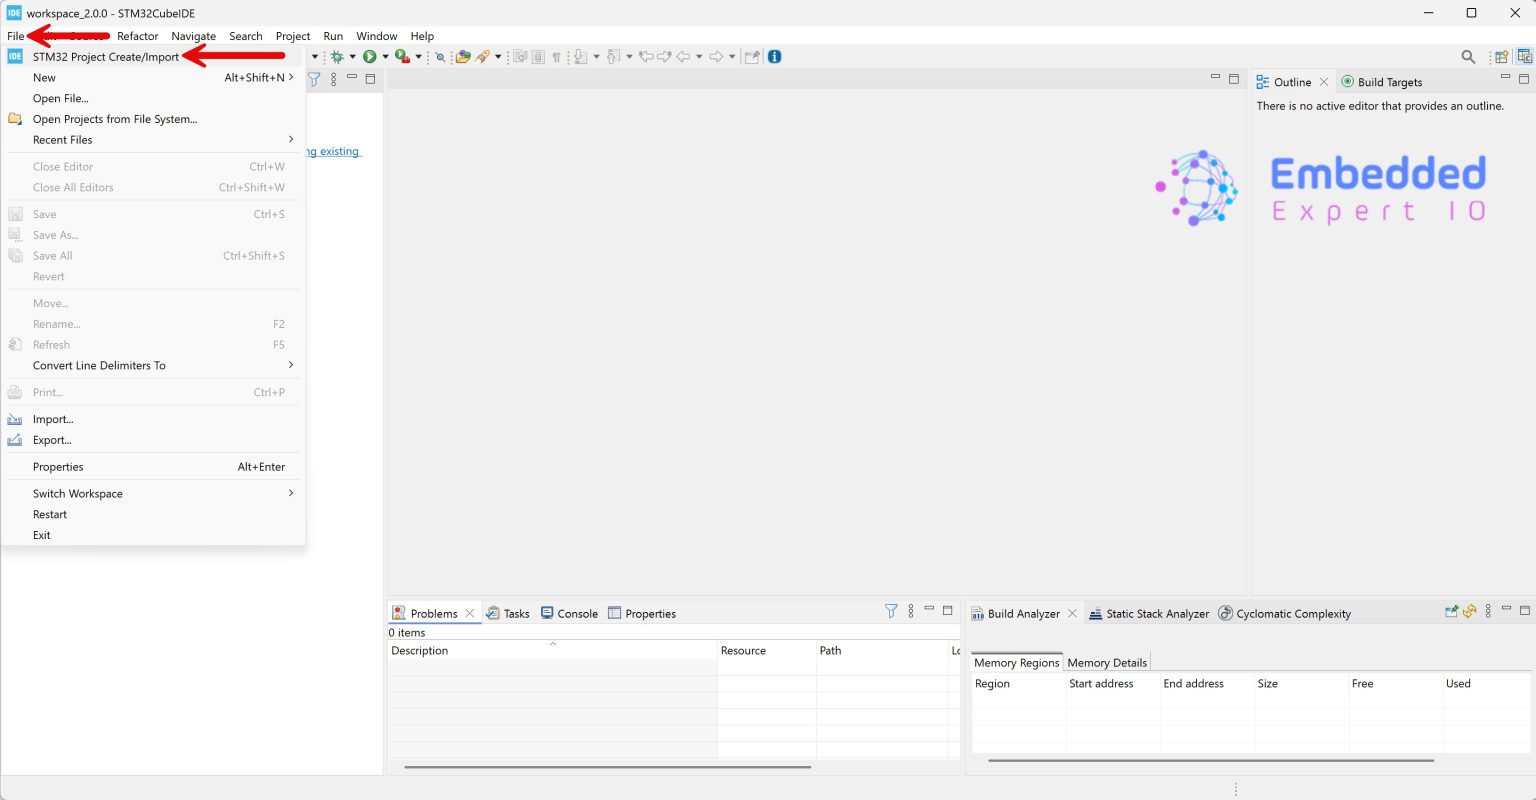This screenshot has width=1536, height=800.
Task: Open the global Search magnifier icon
Action: tap(1468, 57)
